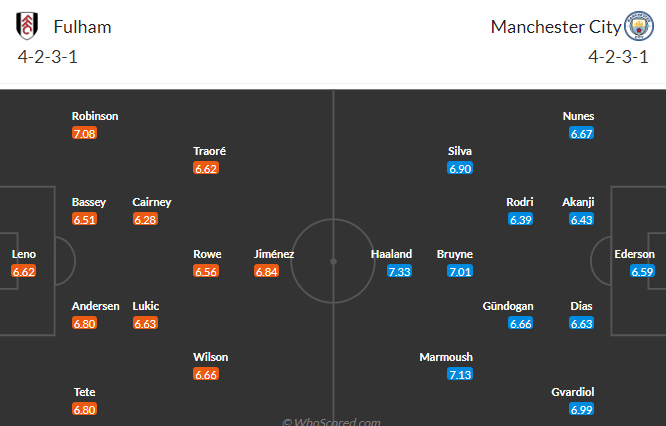Click Gvardiol's 6.99 rating badge

581,409
